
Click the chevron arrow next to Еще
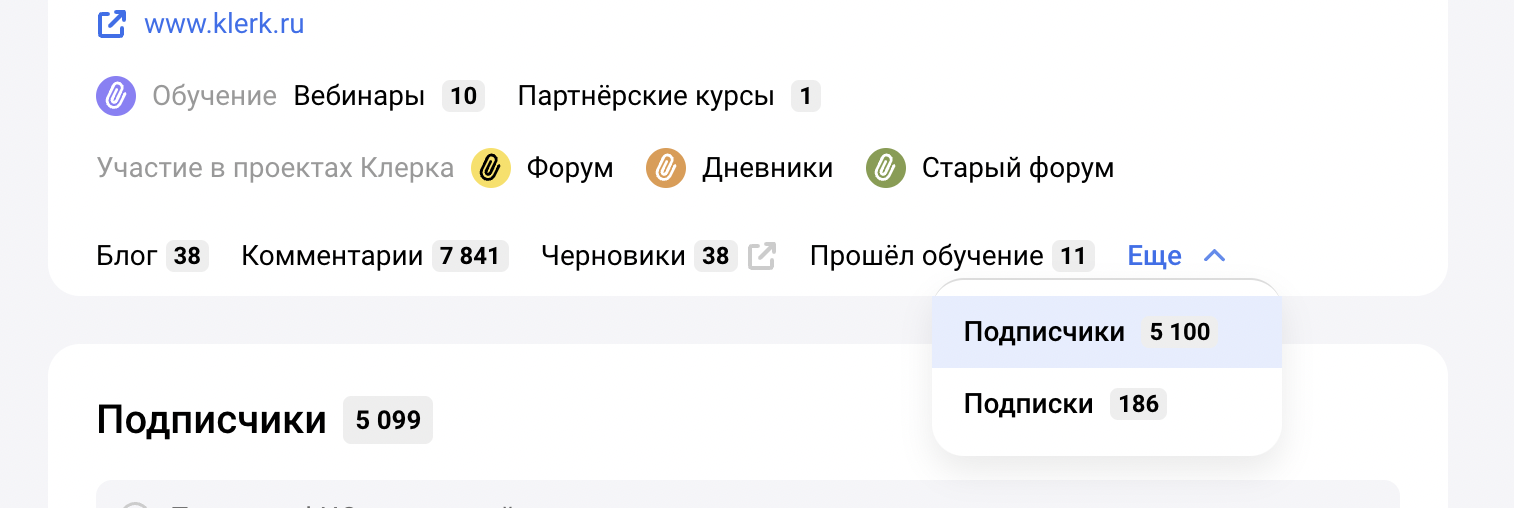tap(1214, 256)
